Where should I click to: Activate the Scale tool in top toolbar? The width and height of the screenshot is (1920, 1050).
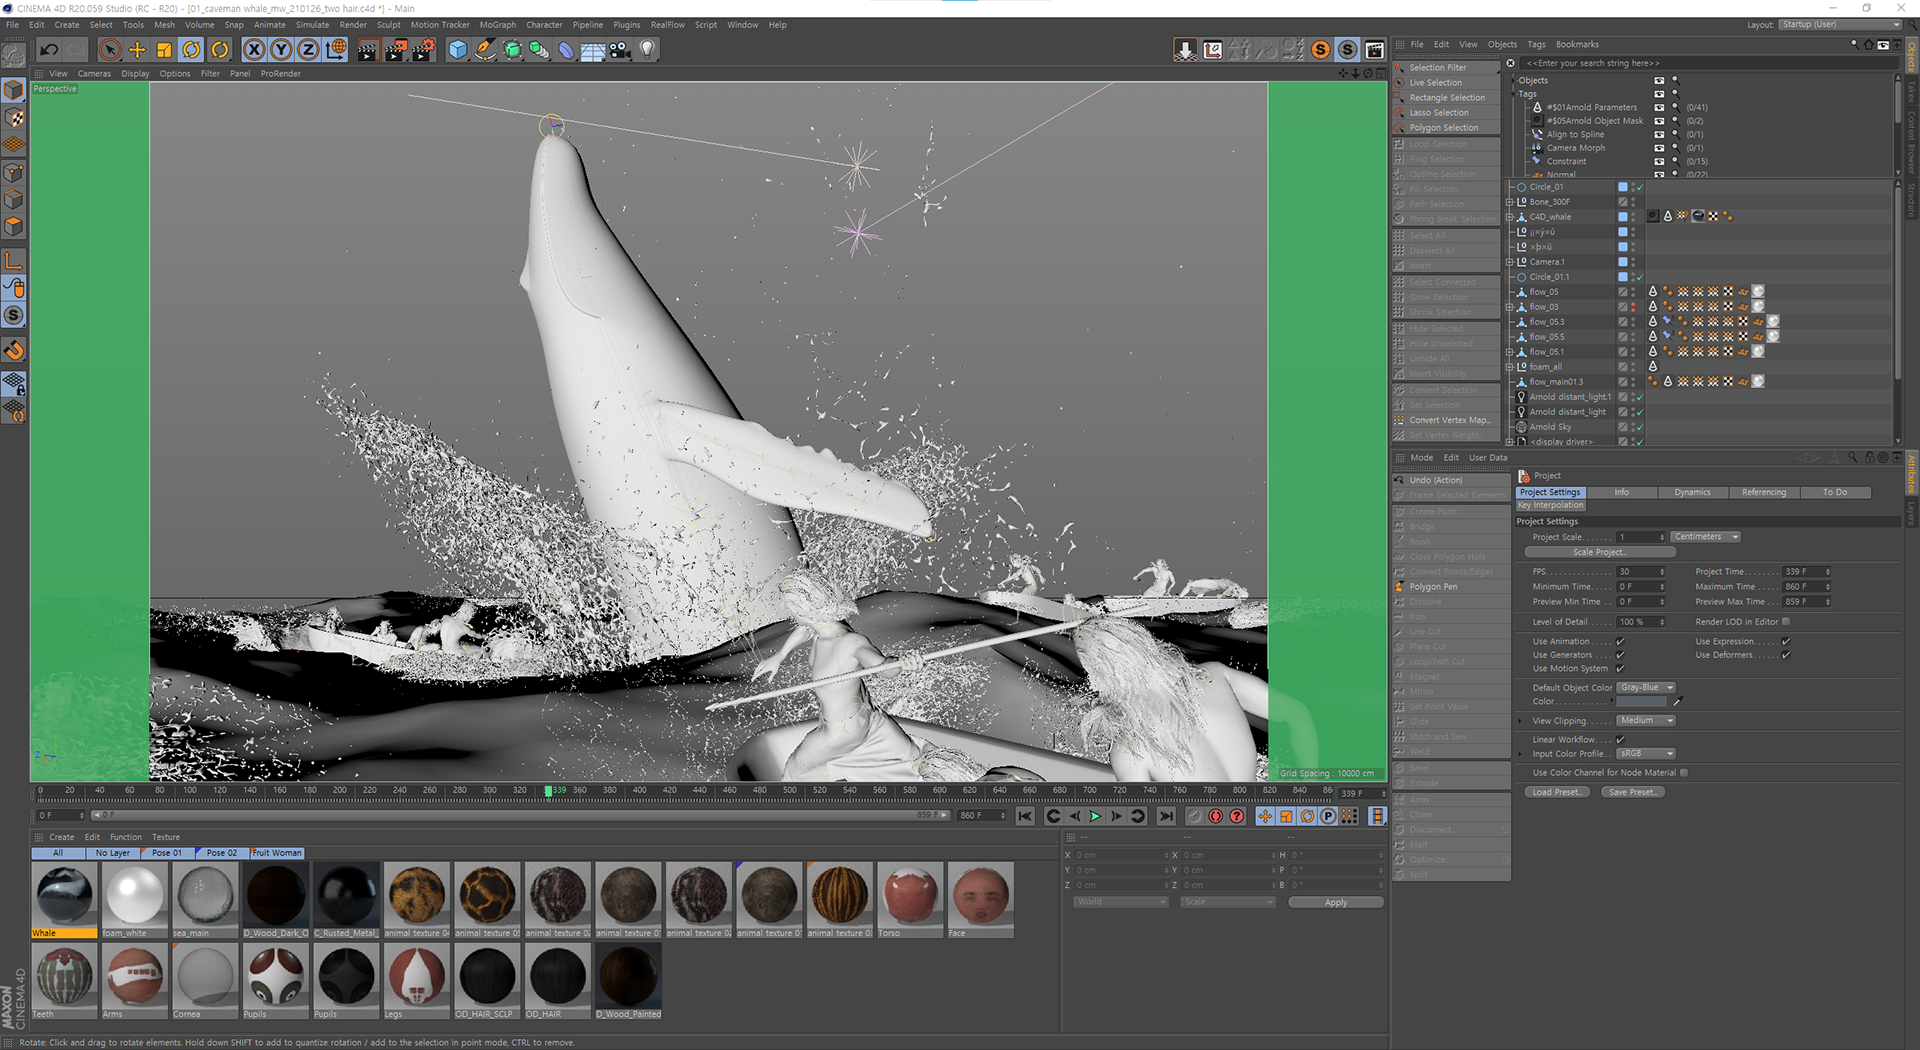click(164, 50)
